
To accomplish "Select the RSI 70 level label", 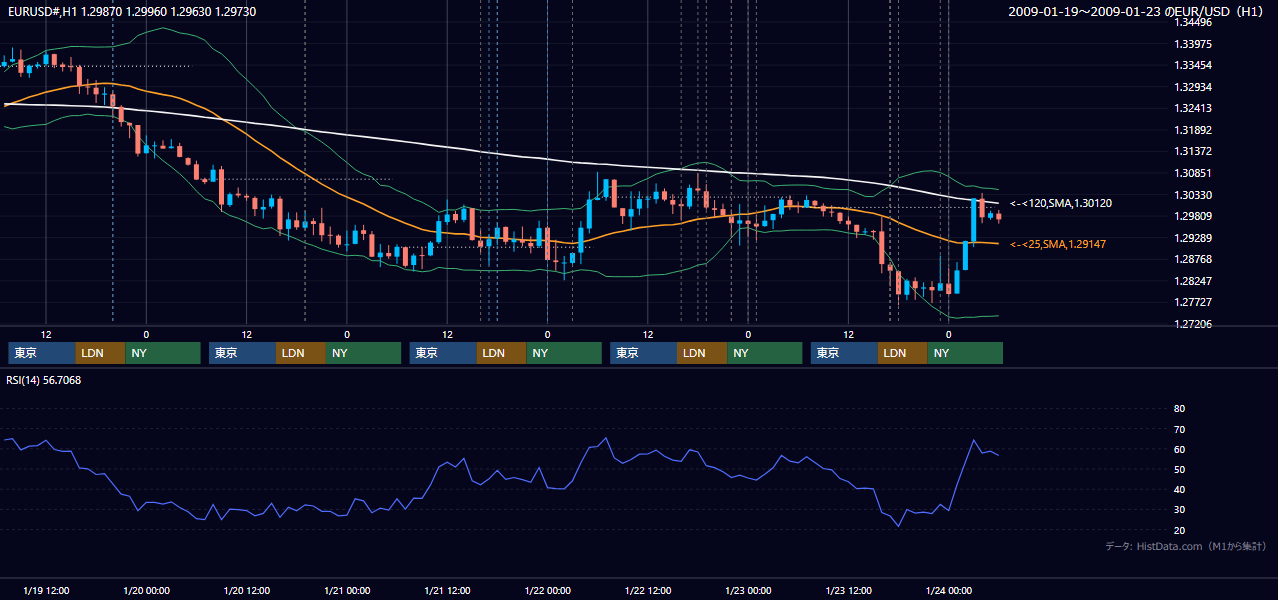I will point(1179,429).
